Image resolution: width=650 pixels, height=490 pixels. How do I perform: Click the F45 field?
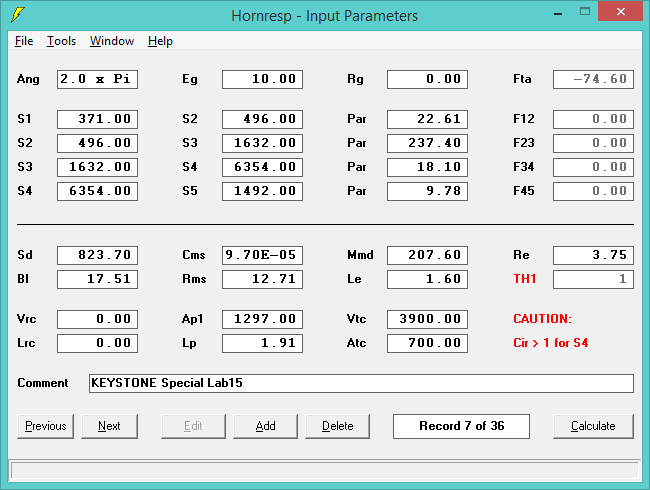[x=593, y=191]
